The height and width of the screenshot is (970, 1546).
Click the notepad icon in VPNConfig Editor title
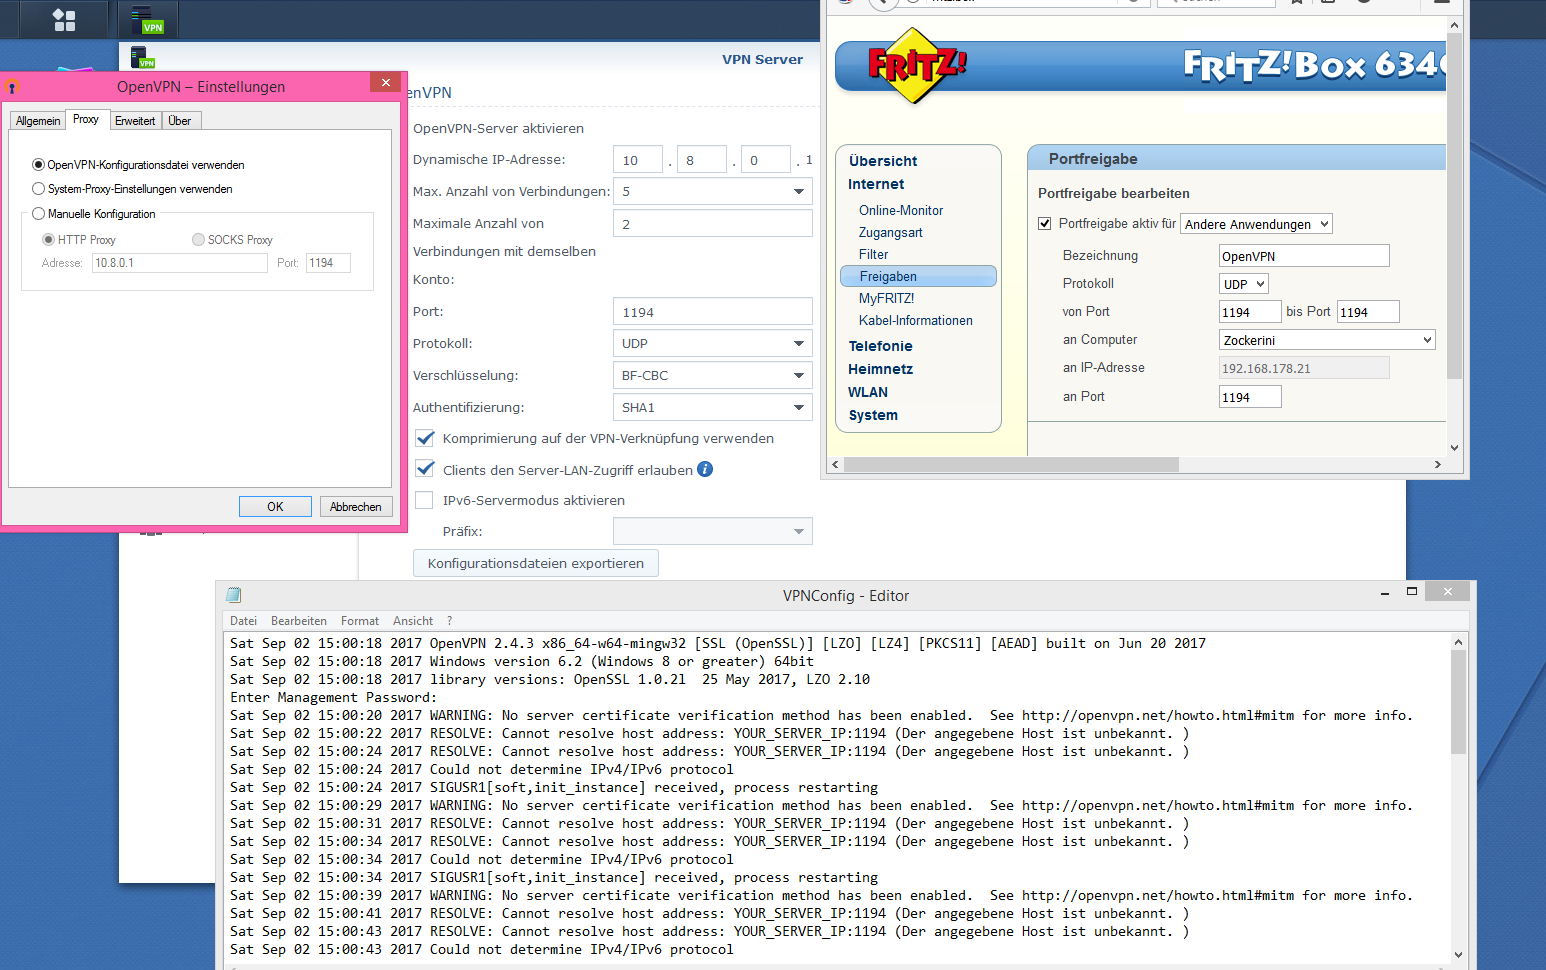pyautogui.click(x=234, y=595)
